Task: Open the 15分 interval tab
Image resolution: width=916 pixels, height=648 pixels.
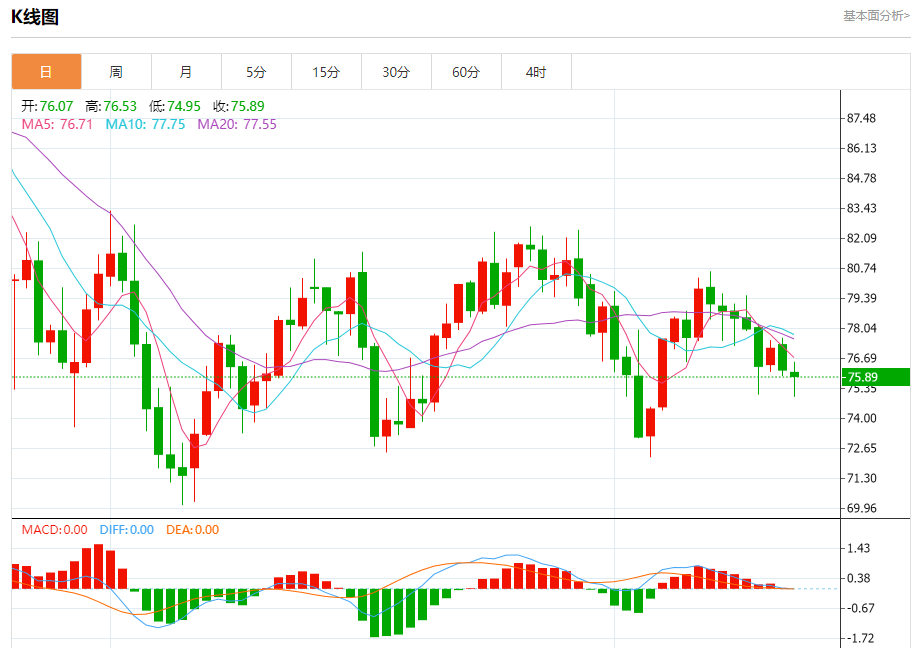Action: point(327,72)
